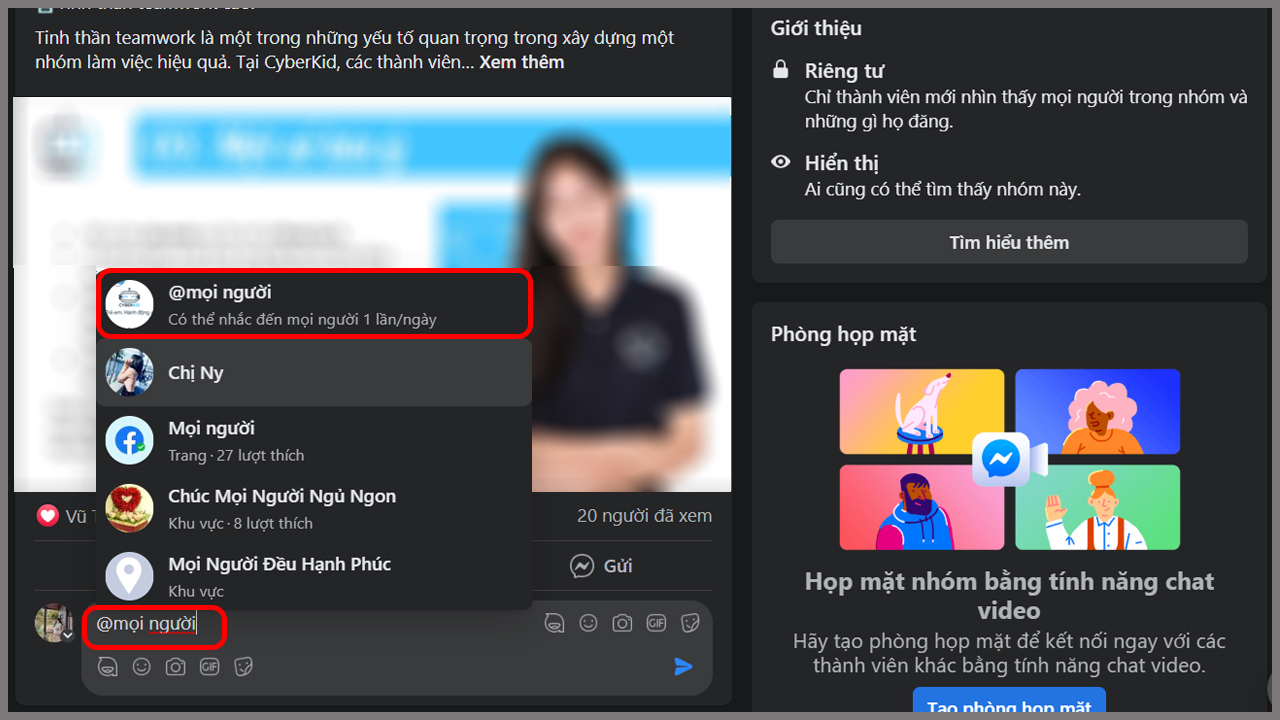
Task: Click the eye icon beside Hiển thị
Action: point(781,162)
